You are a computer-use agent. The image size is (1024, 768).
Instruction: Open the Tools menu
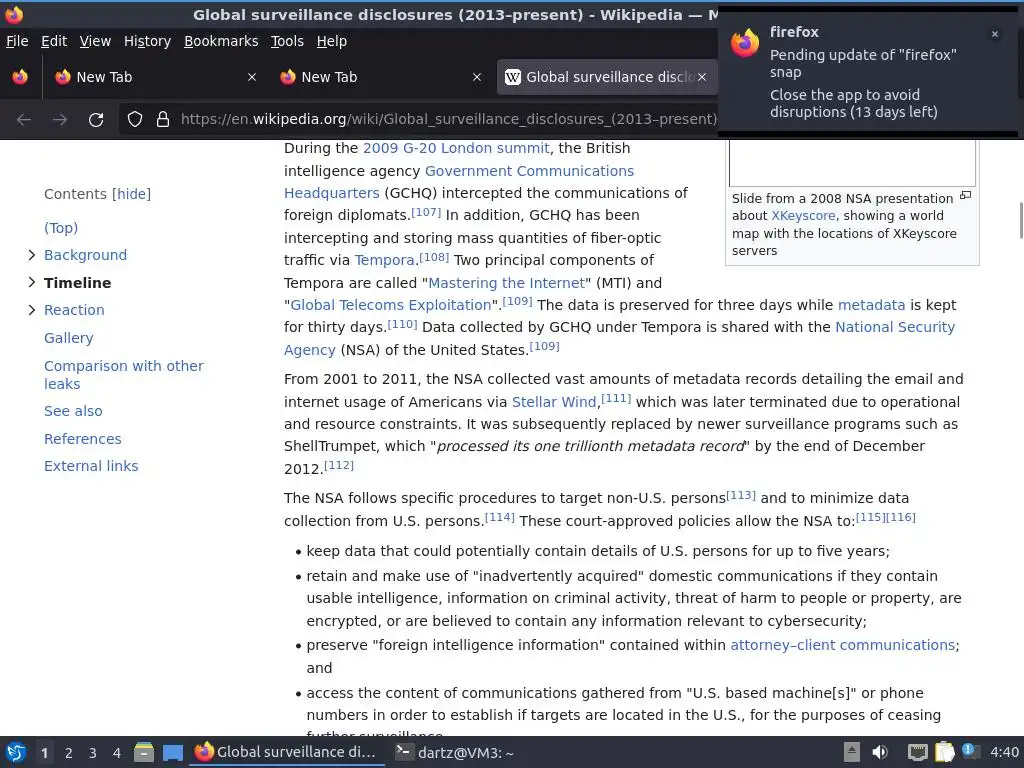point(287,41)
